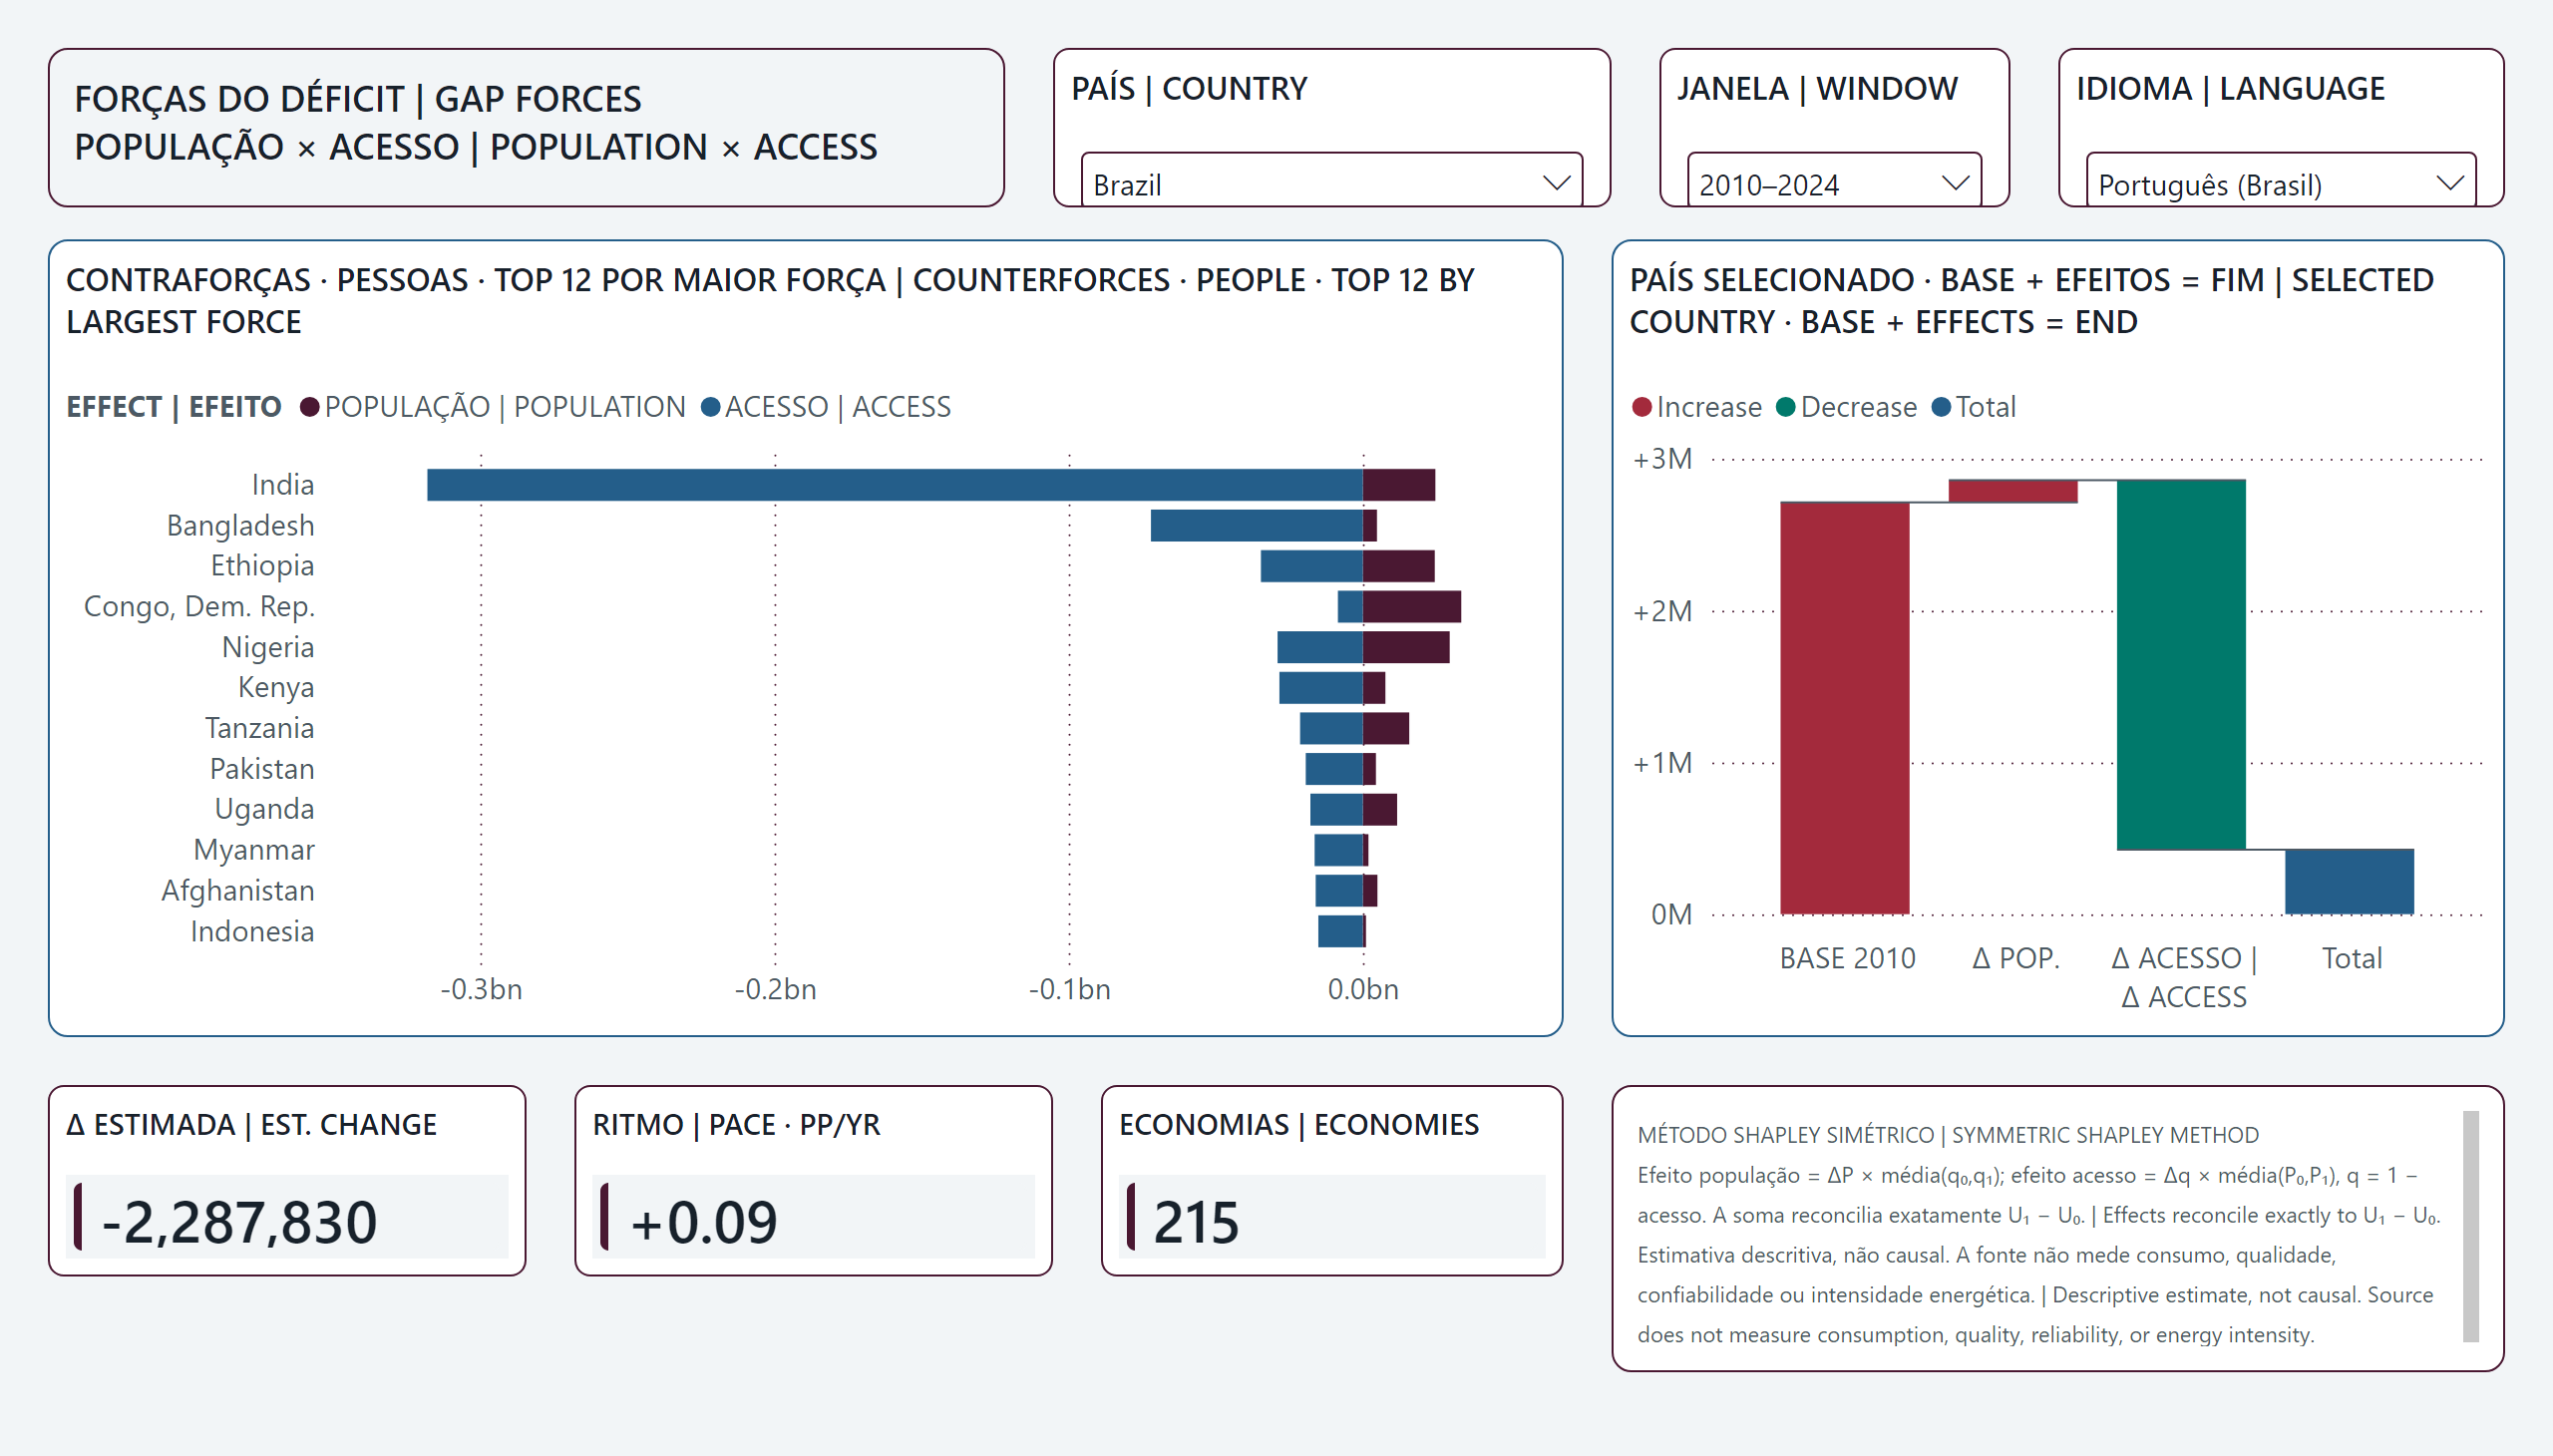2553x1456 pixels.
Task: Click Myanmar's blue access bar
Action: coord(1339,850)
